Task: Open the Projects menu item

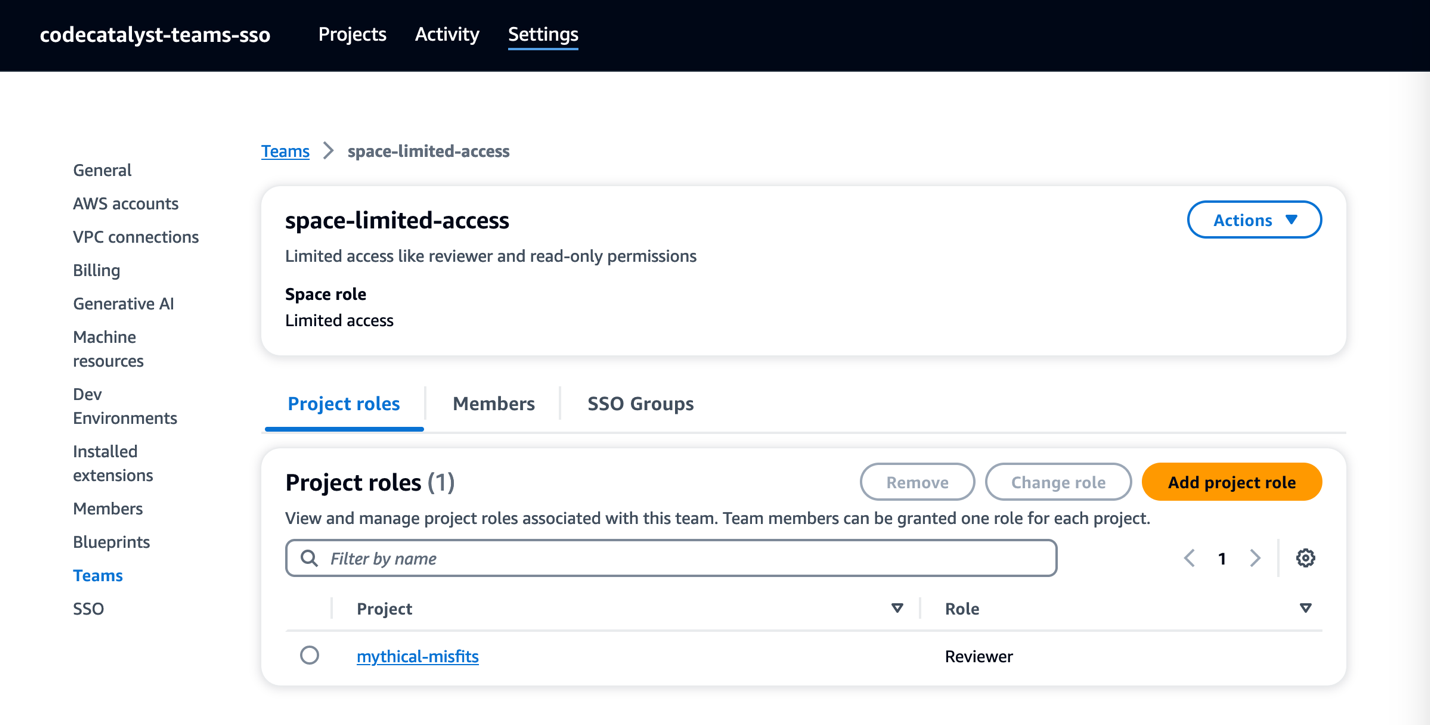Action: click(352, 34)
